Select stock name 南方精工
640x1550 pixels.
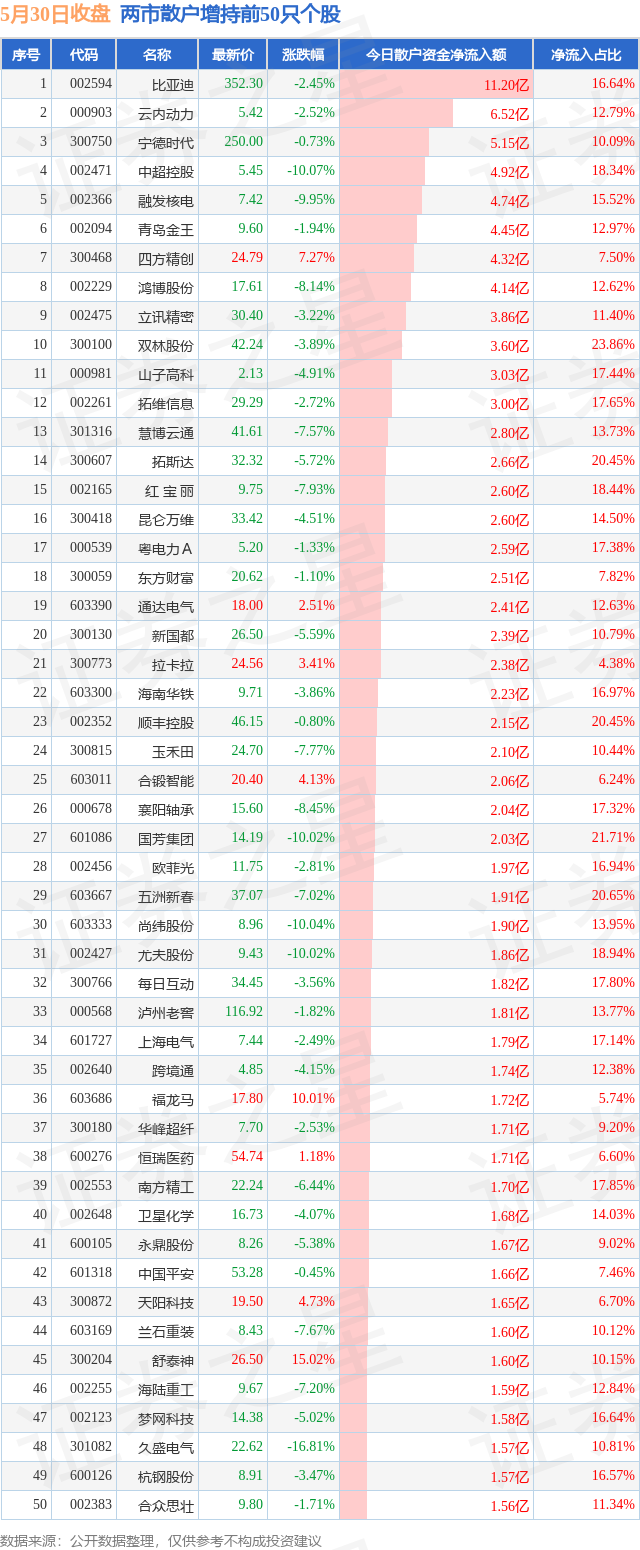[x=166, y=1186]
